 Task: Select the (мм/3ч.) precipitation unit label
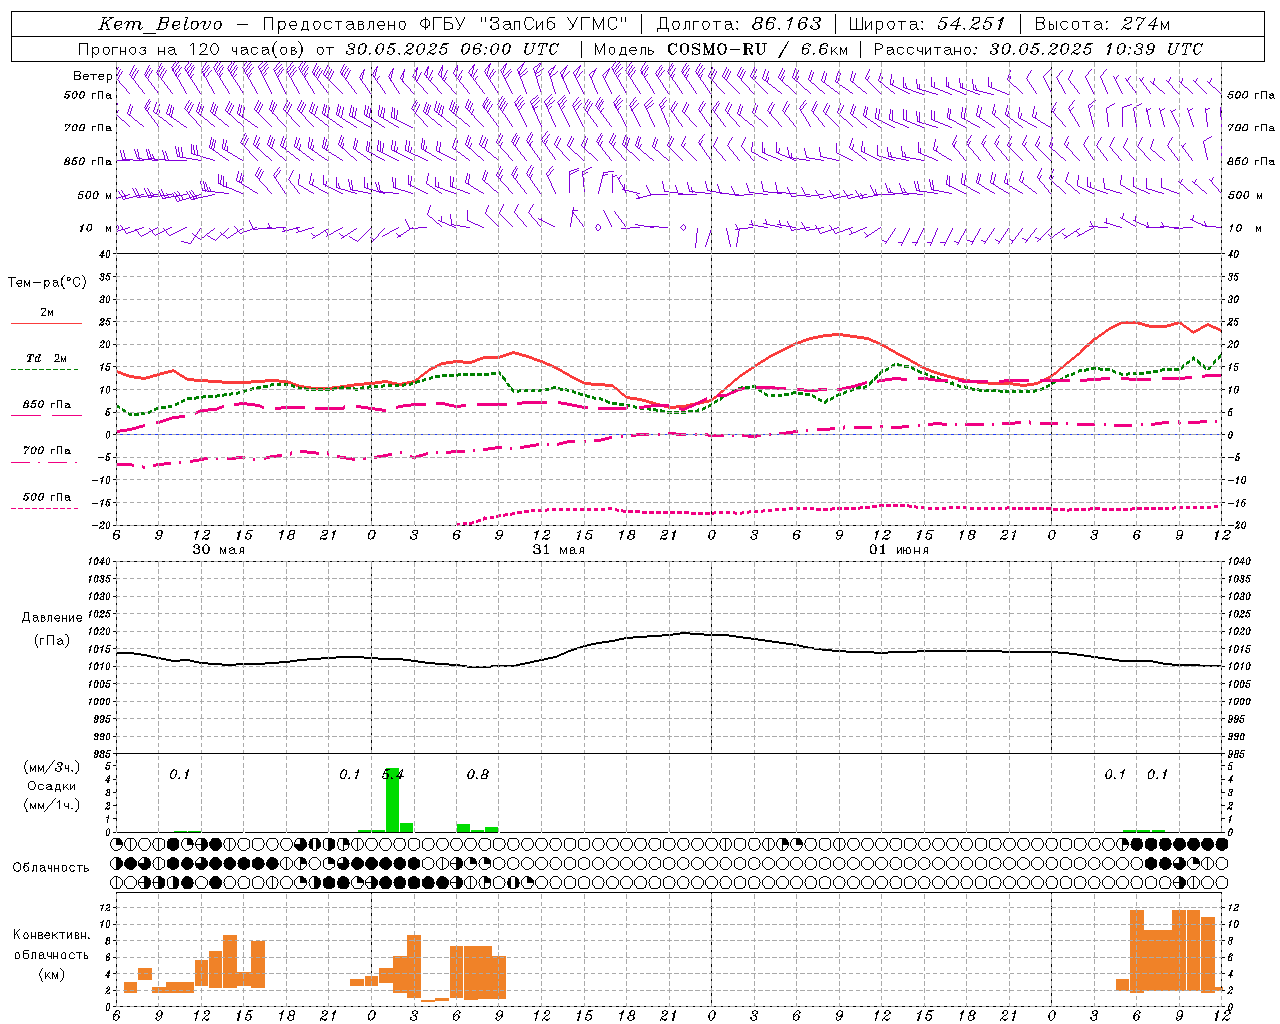point(50,768)
